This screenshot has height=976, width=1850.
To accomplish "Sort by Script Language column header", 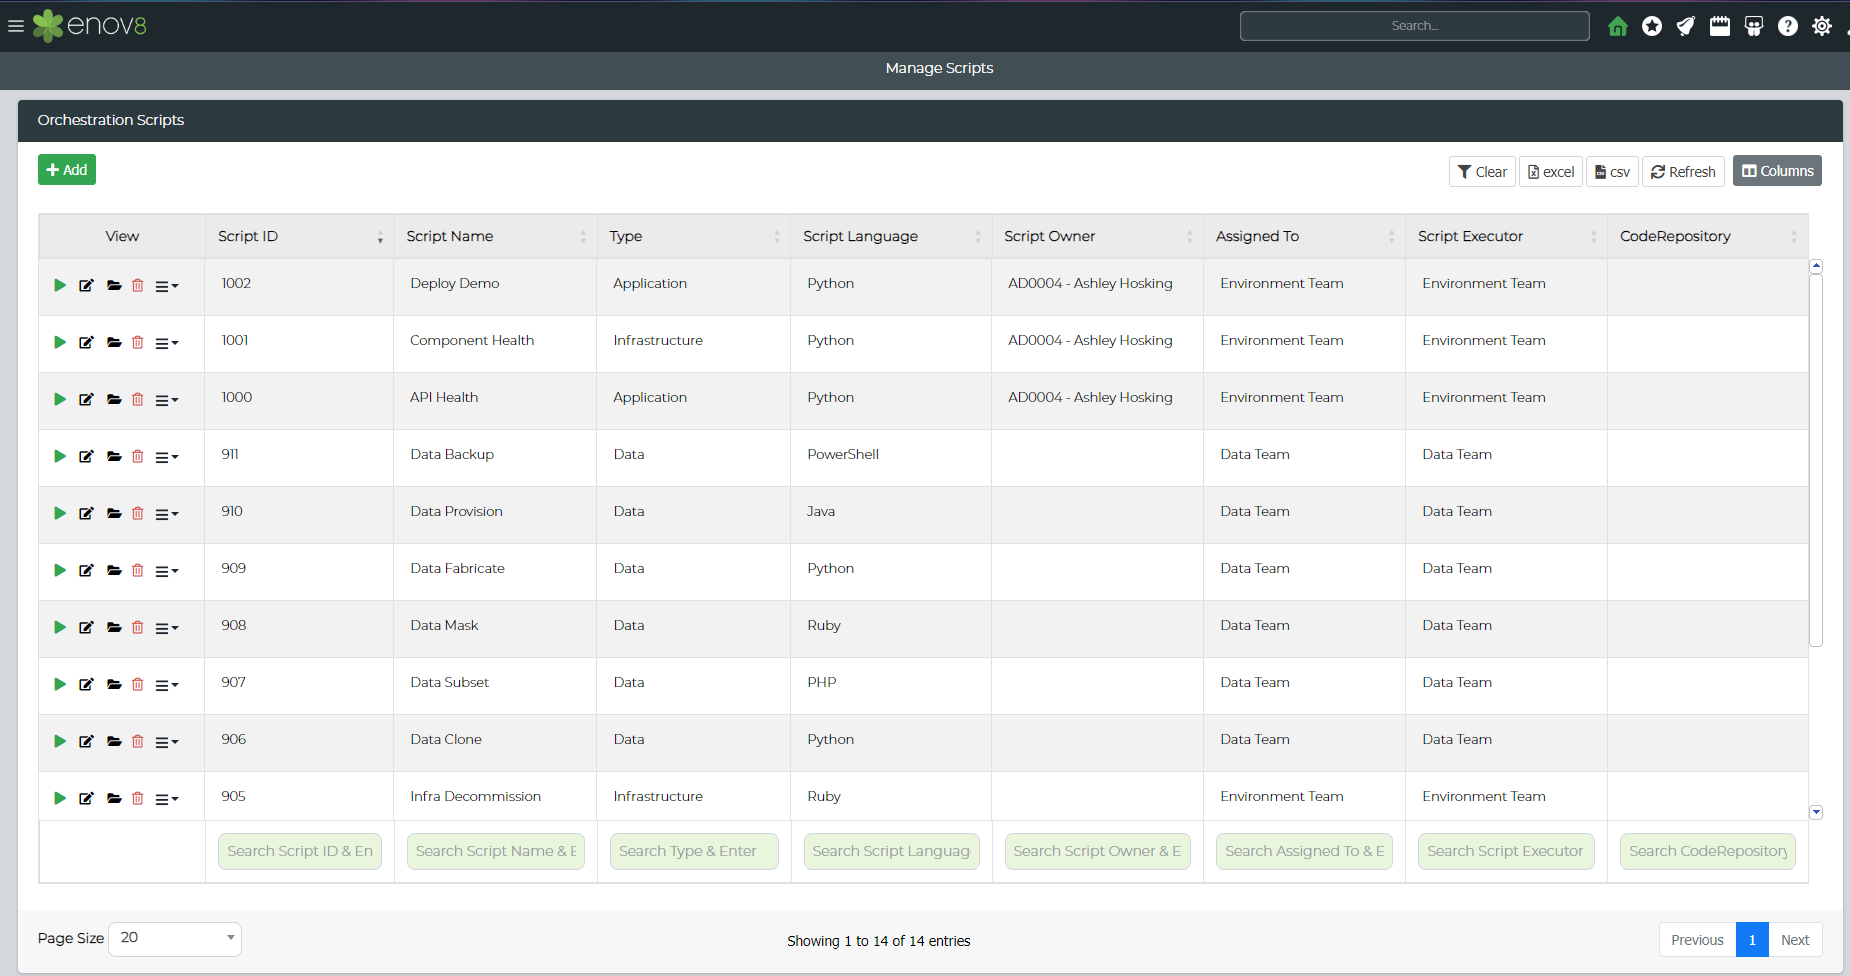I will (x=891, y=237).
